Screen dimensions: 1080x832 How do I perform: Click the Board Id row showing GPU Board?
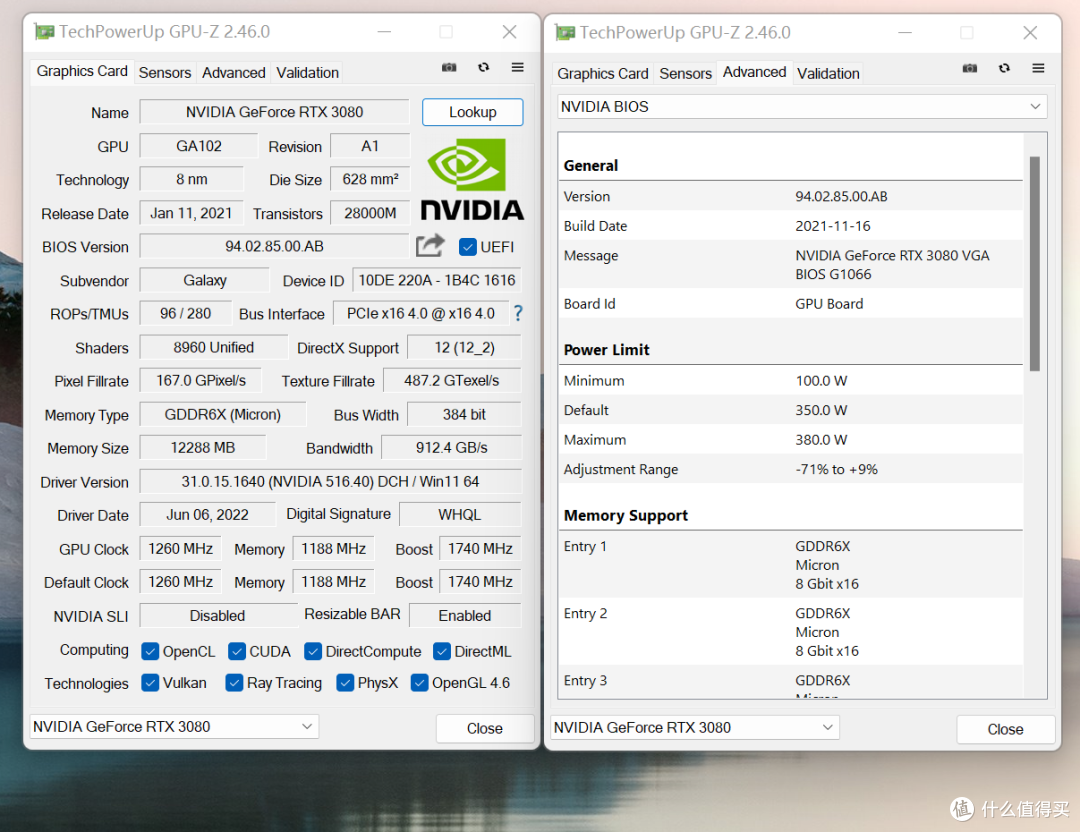pyautogui.click(x=791, y=304)
